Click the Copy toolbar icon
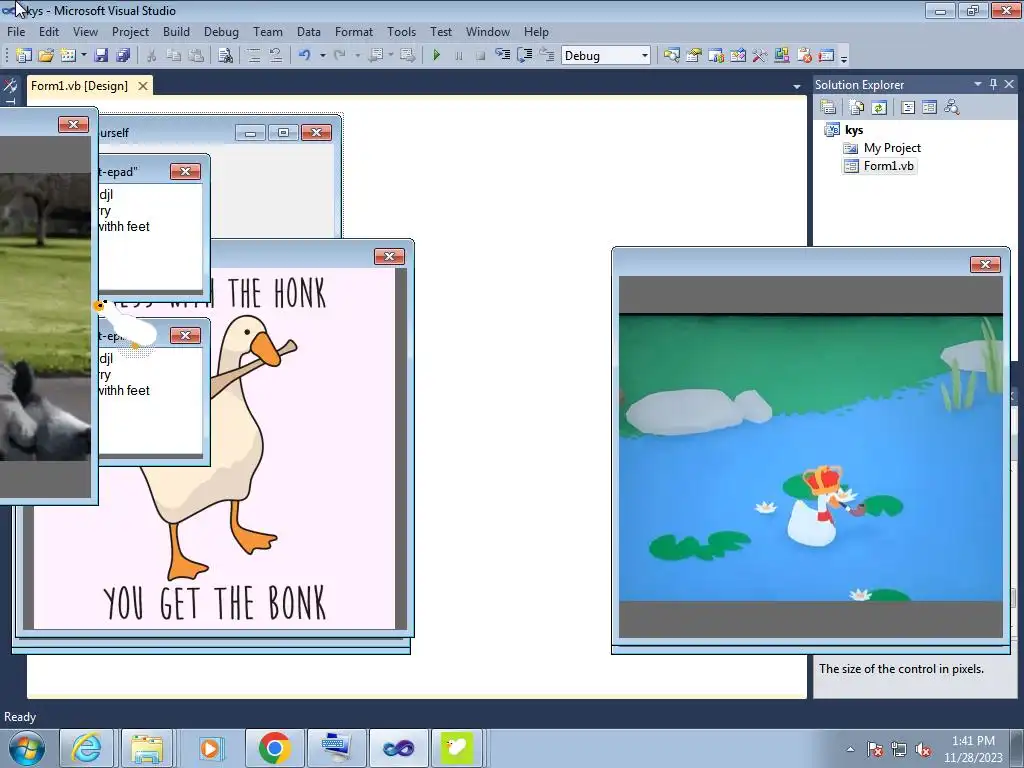1024x768 pixels. (174, 56)
